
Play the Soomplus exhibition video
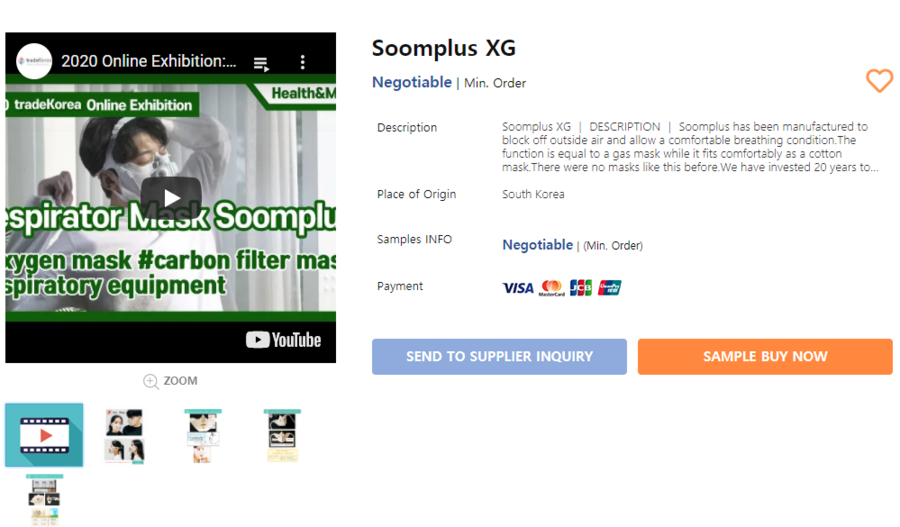(171, 197)
